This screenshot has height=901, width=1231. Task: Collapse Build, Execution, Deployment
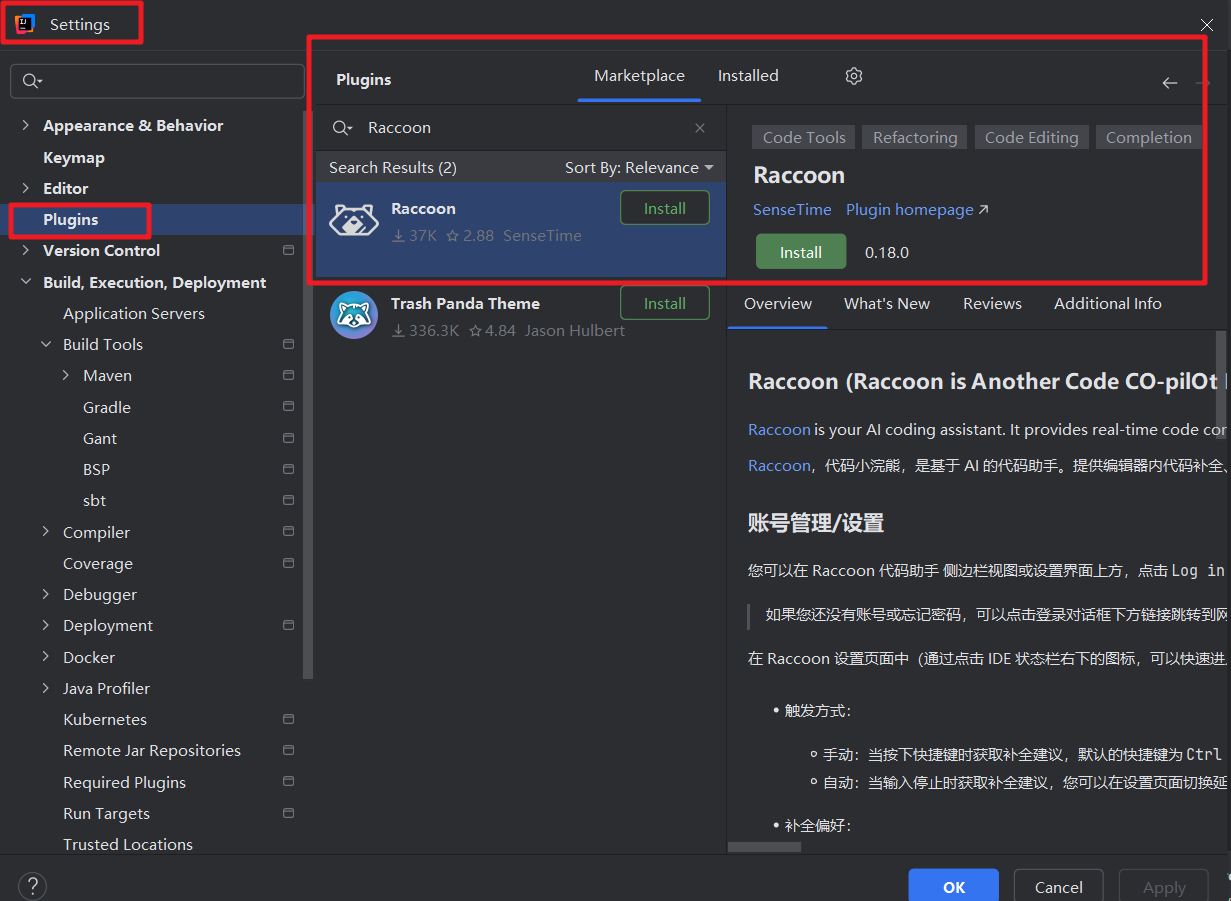coord(25,282)
